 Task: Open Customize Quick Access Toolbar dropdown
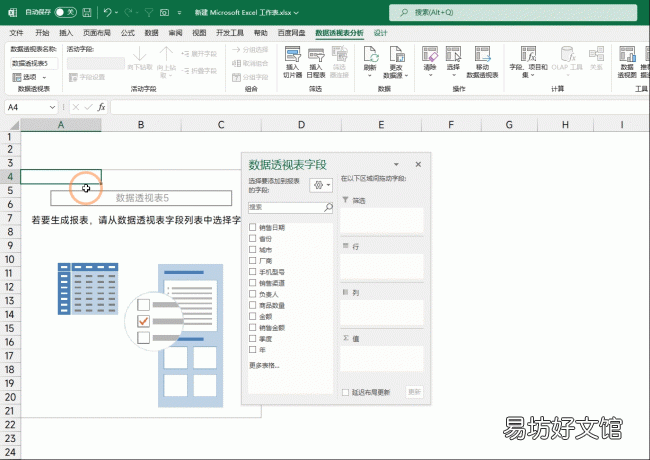click(x=179, y=12)
